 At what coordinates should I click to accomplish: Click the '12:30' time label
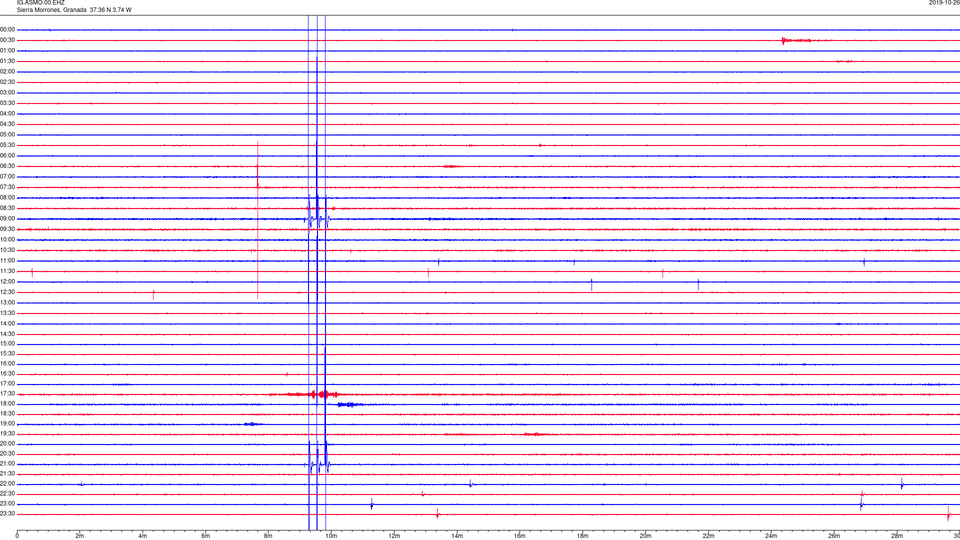click(x=8, y=292)
